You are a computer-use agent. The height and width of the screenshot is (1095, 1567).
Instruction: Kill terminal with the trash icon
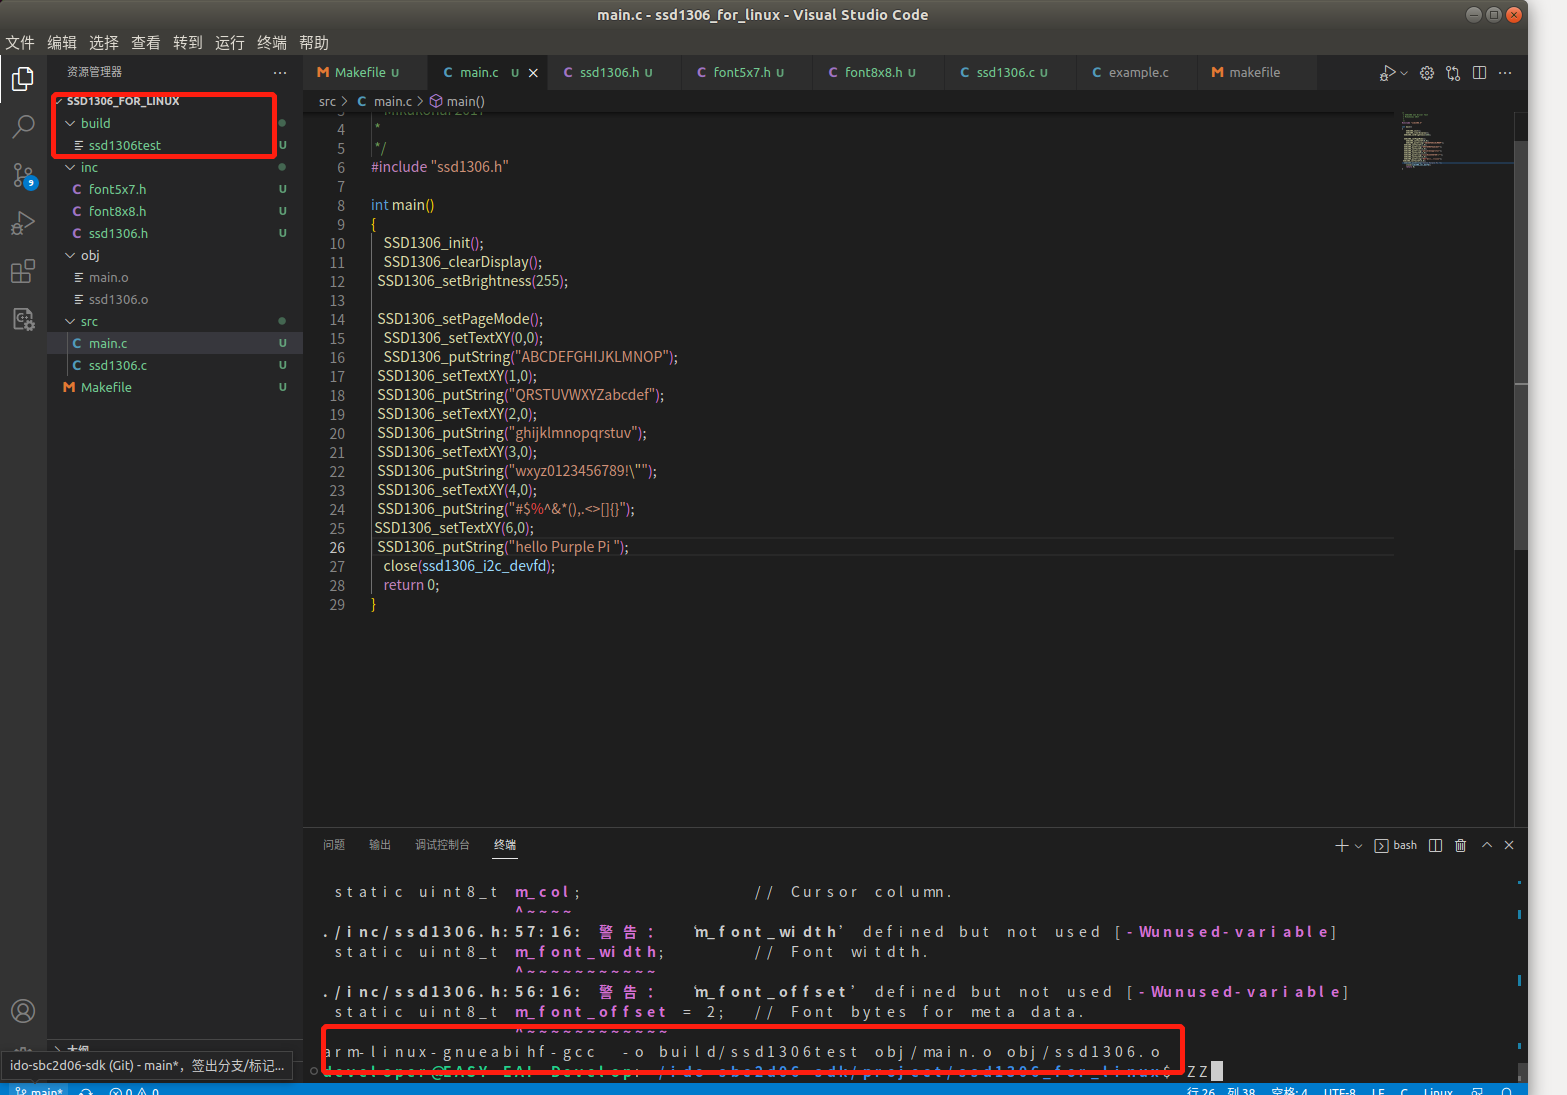[1460, 845]
